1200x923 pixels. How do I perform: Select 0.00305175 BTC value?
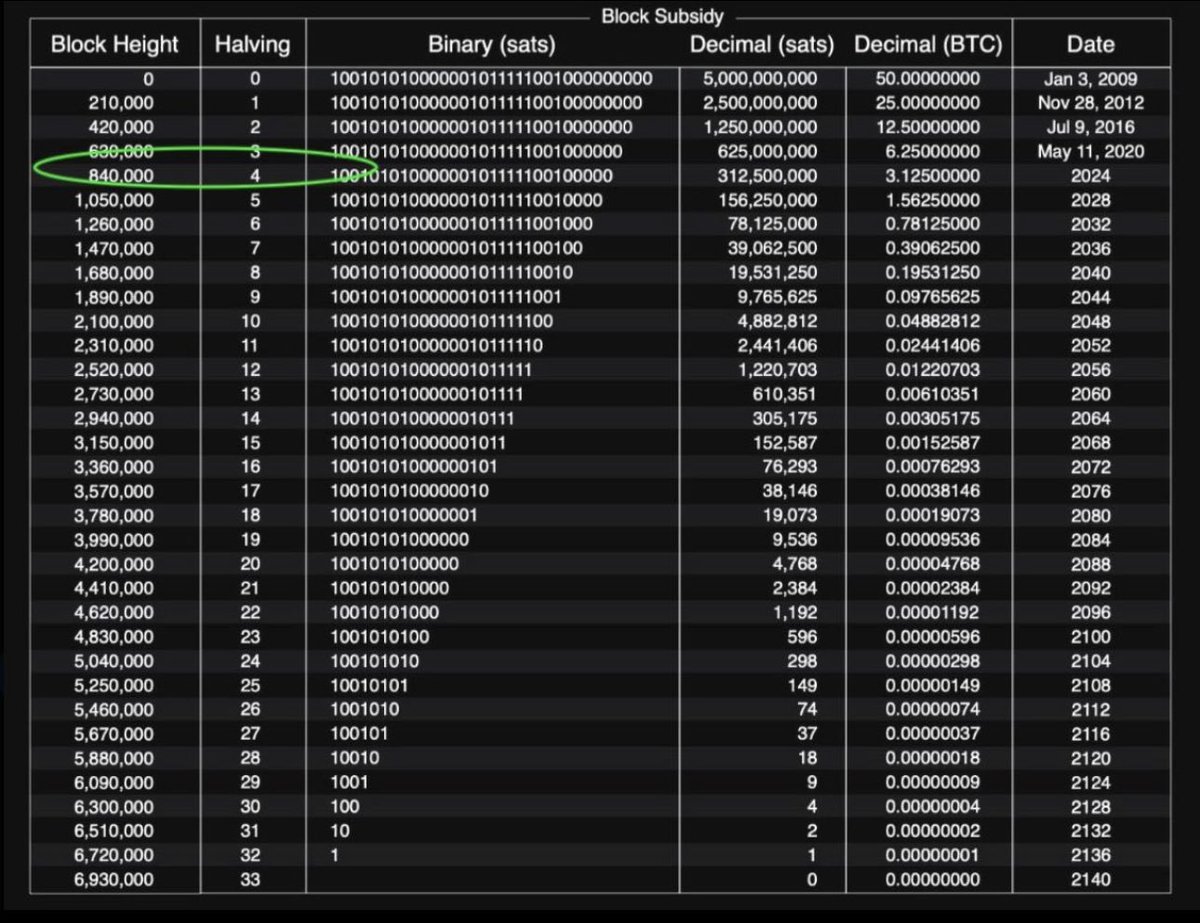[933, 419]
